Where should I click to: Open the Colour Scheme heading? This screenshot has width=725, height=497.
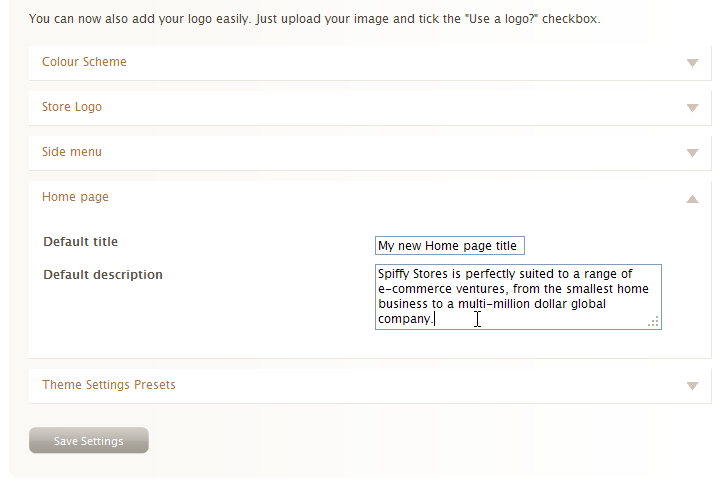[84, 62]
